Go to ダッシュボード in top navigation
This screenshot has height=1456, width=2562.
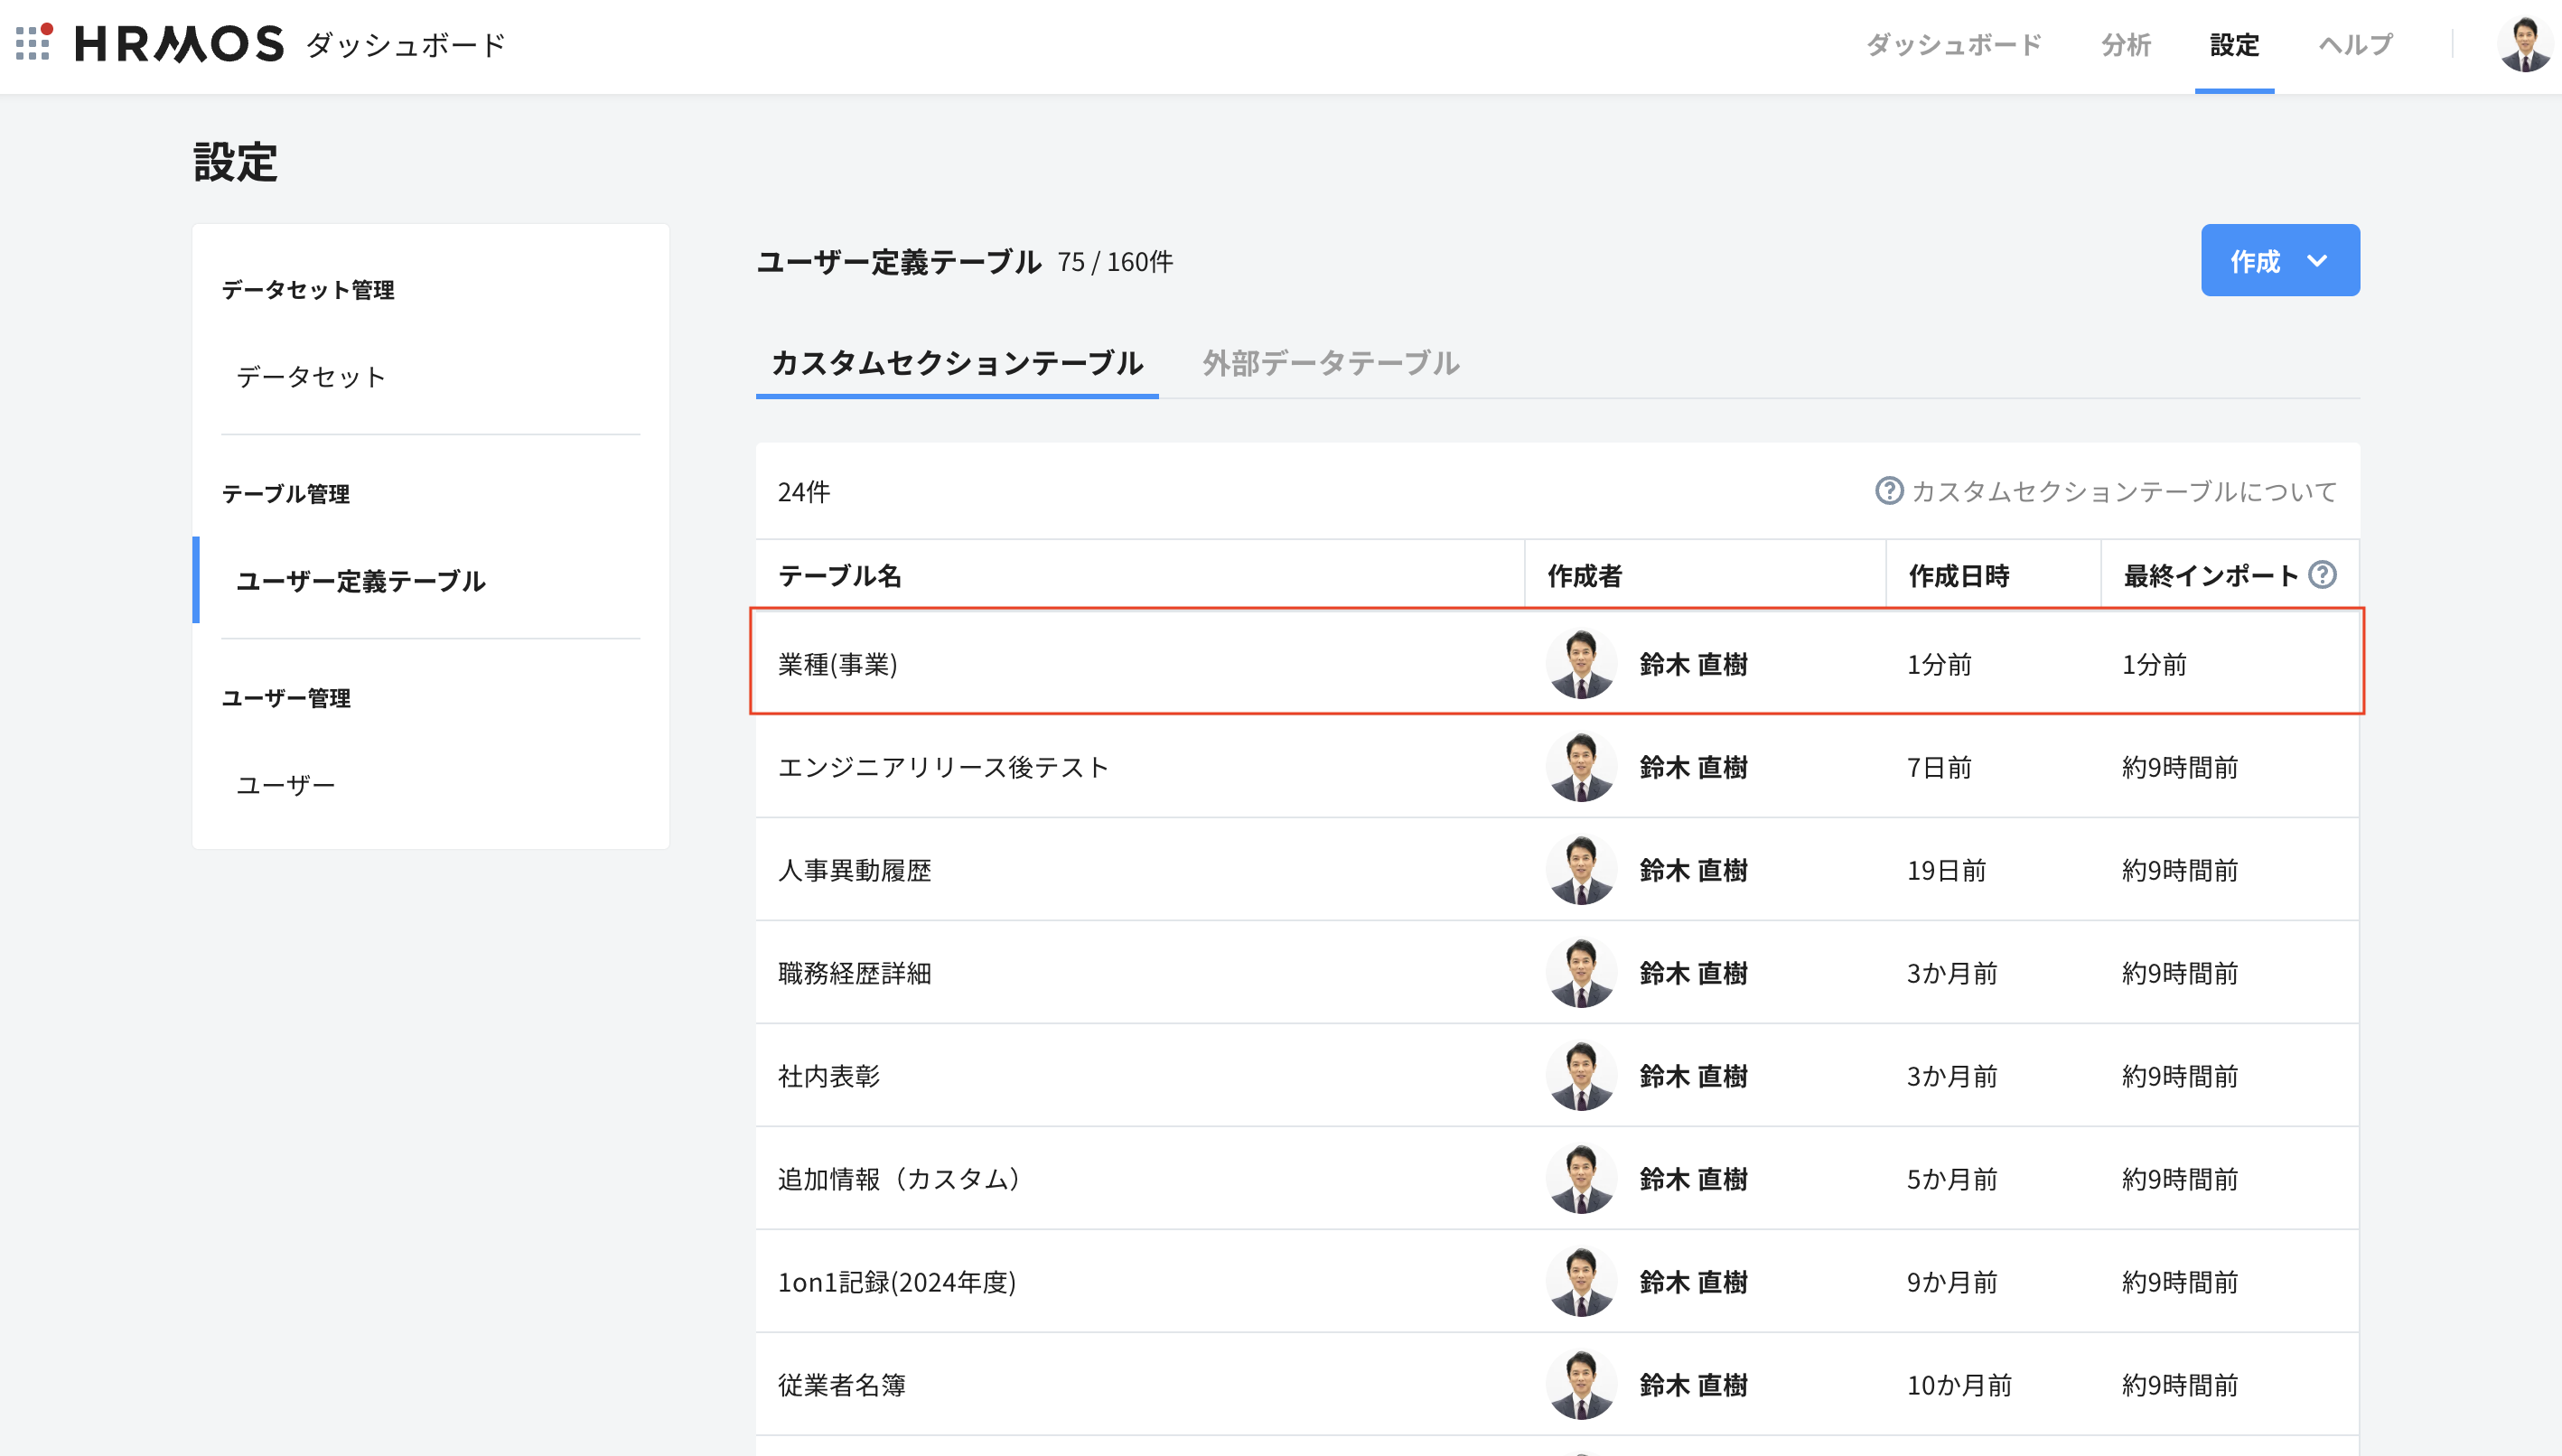click(1953, 45)
